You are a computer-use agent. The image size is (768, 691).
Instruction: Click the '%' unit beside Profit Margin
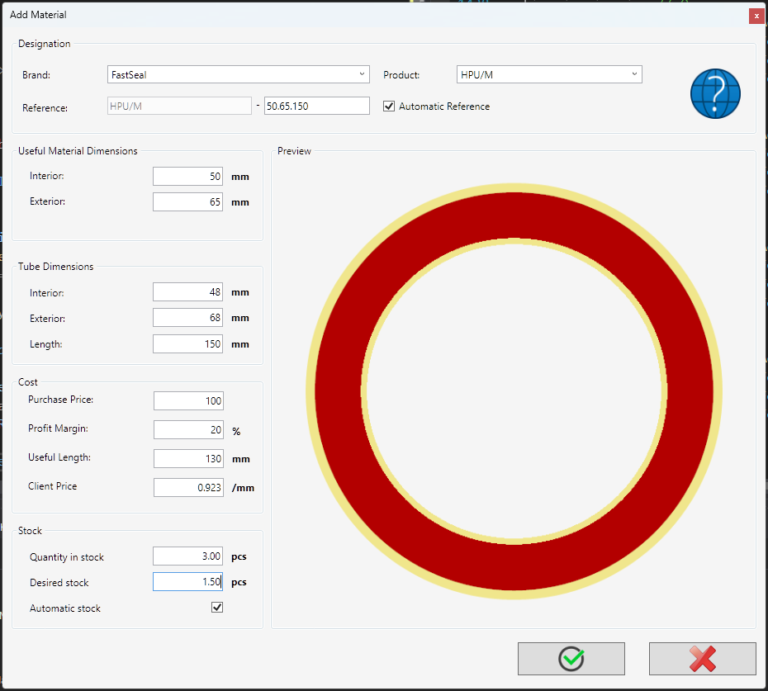236,431
